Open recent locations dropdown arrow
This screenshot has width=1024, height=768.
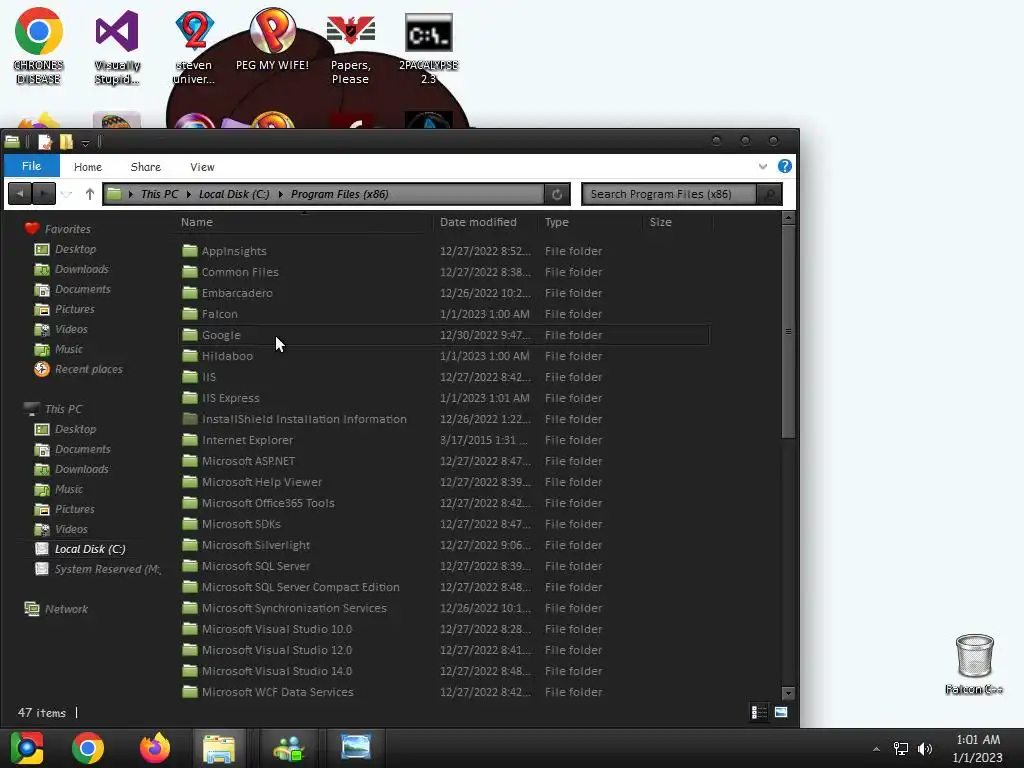(66, 194)
